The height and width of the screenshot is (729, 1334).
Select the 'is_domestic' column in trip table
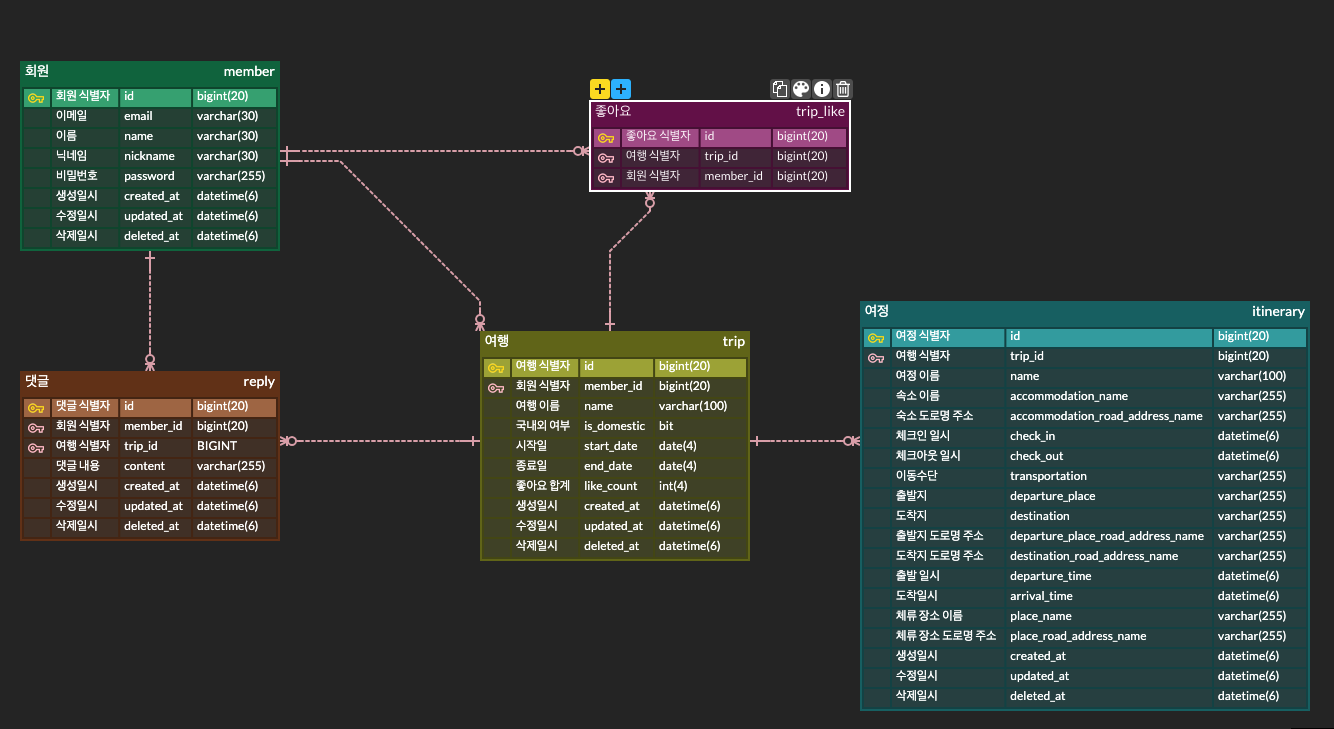[x=615, y=426]
